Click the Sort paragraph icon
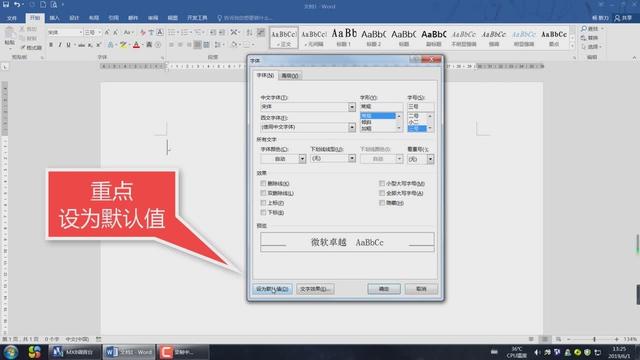Image resolution: width=640 pixels, height=360 pixels. (x=249, y=32)
